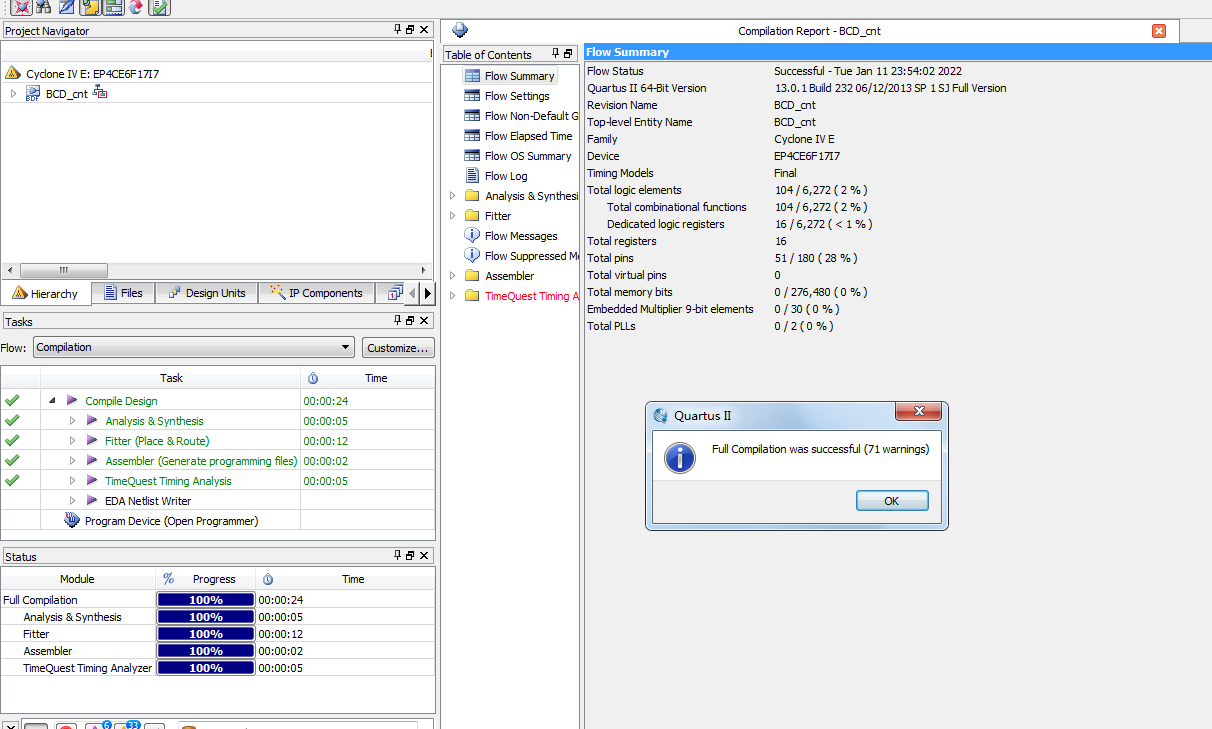Switch to the Files tab

point(123,293)
